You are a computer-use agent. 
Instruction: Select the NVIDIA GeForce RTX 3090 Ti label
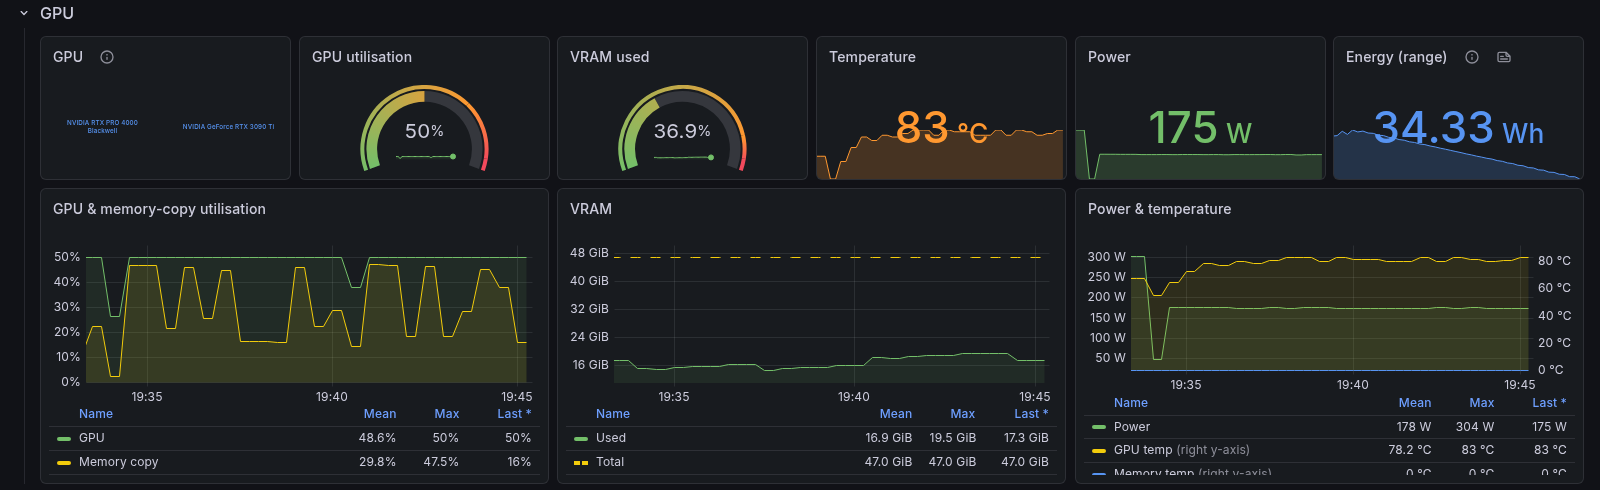click(x=228, y=127)
